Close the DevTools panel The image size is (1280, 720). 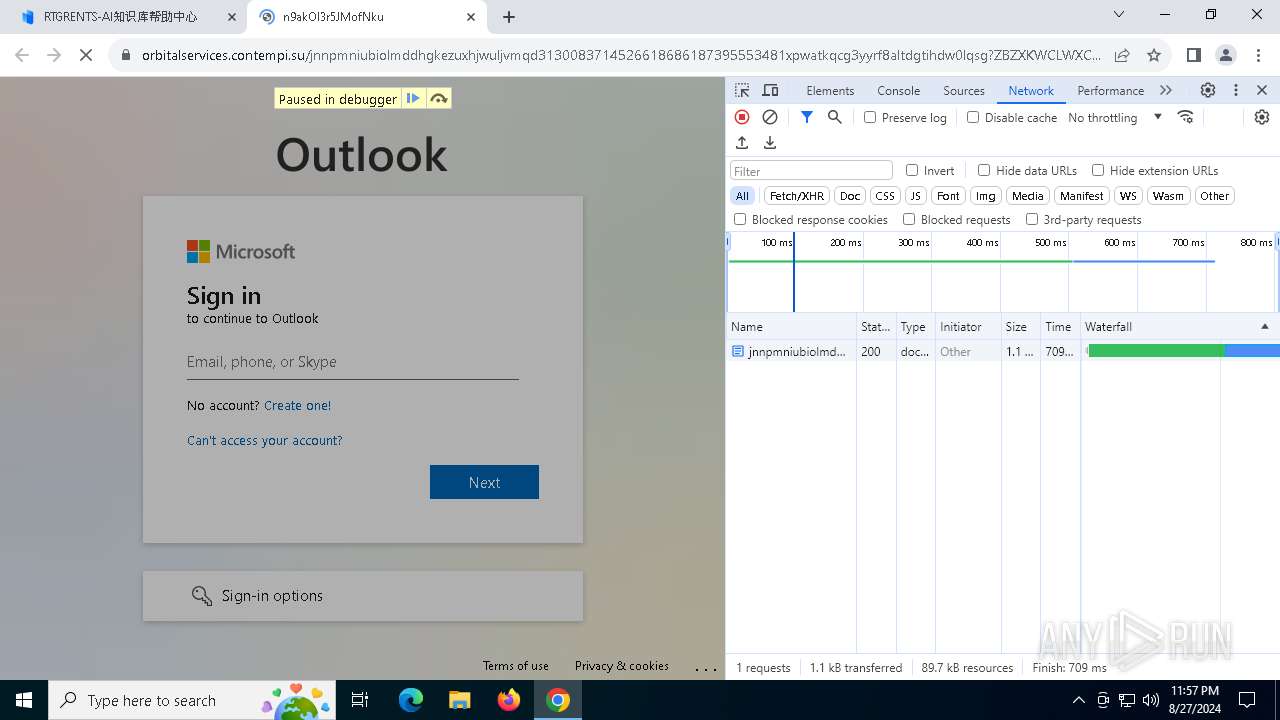coord(1262,90)
